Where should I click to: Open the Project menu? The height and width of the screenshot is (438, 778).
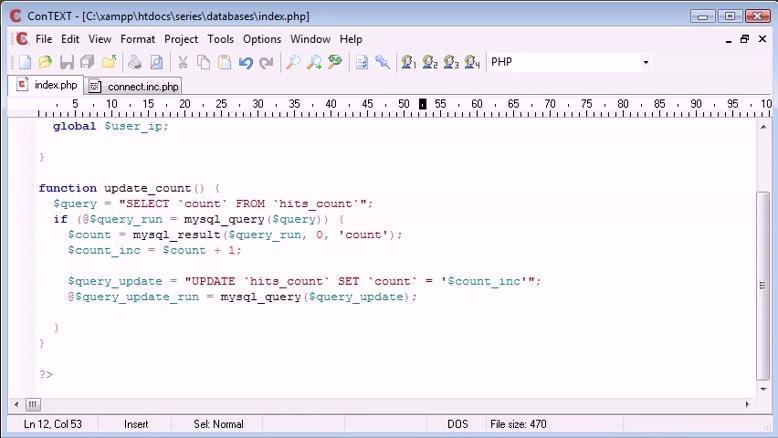click(181, 39)
